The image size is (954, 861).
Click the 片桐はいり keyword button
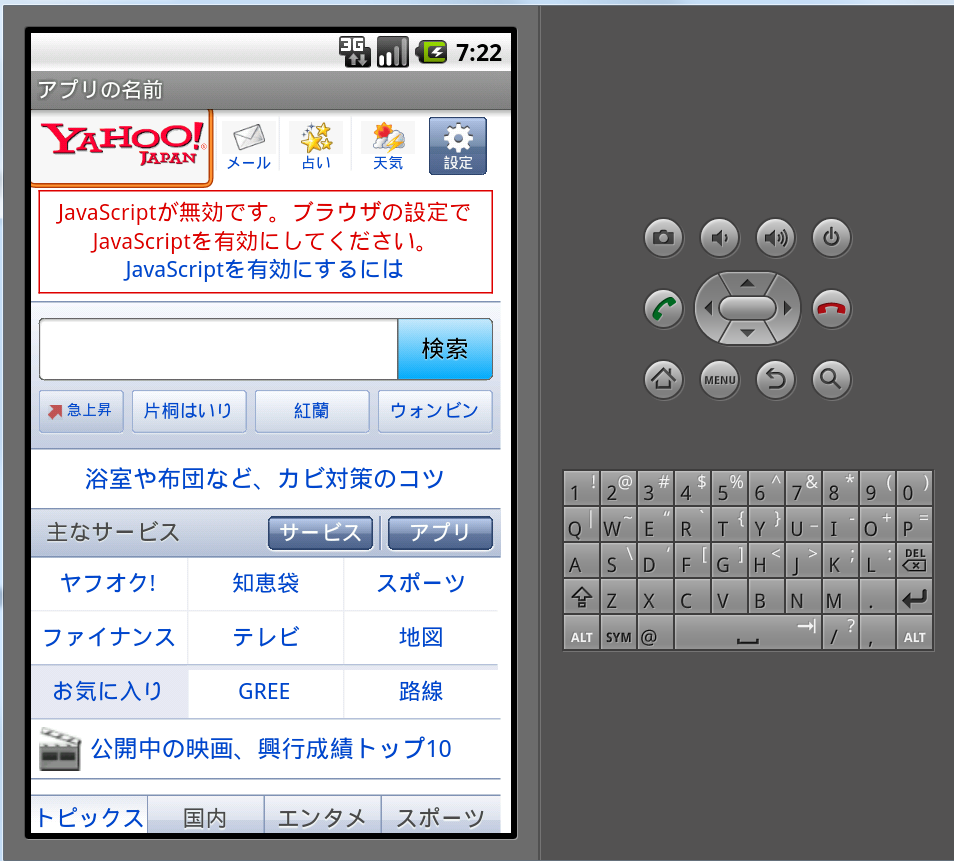point(189,411)
